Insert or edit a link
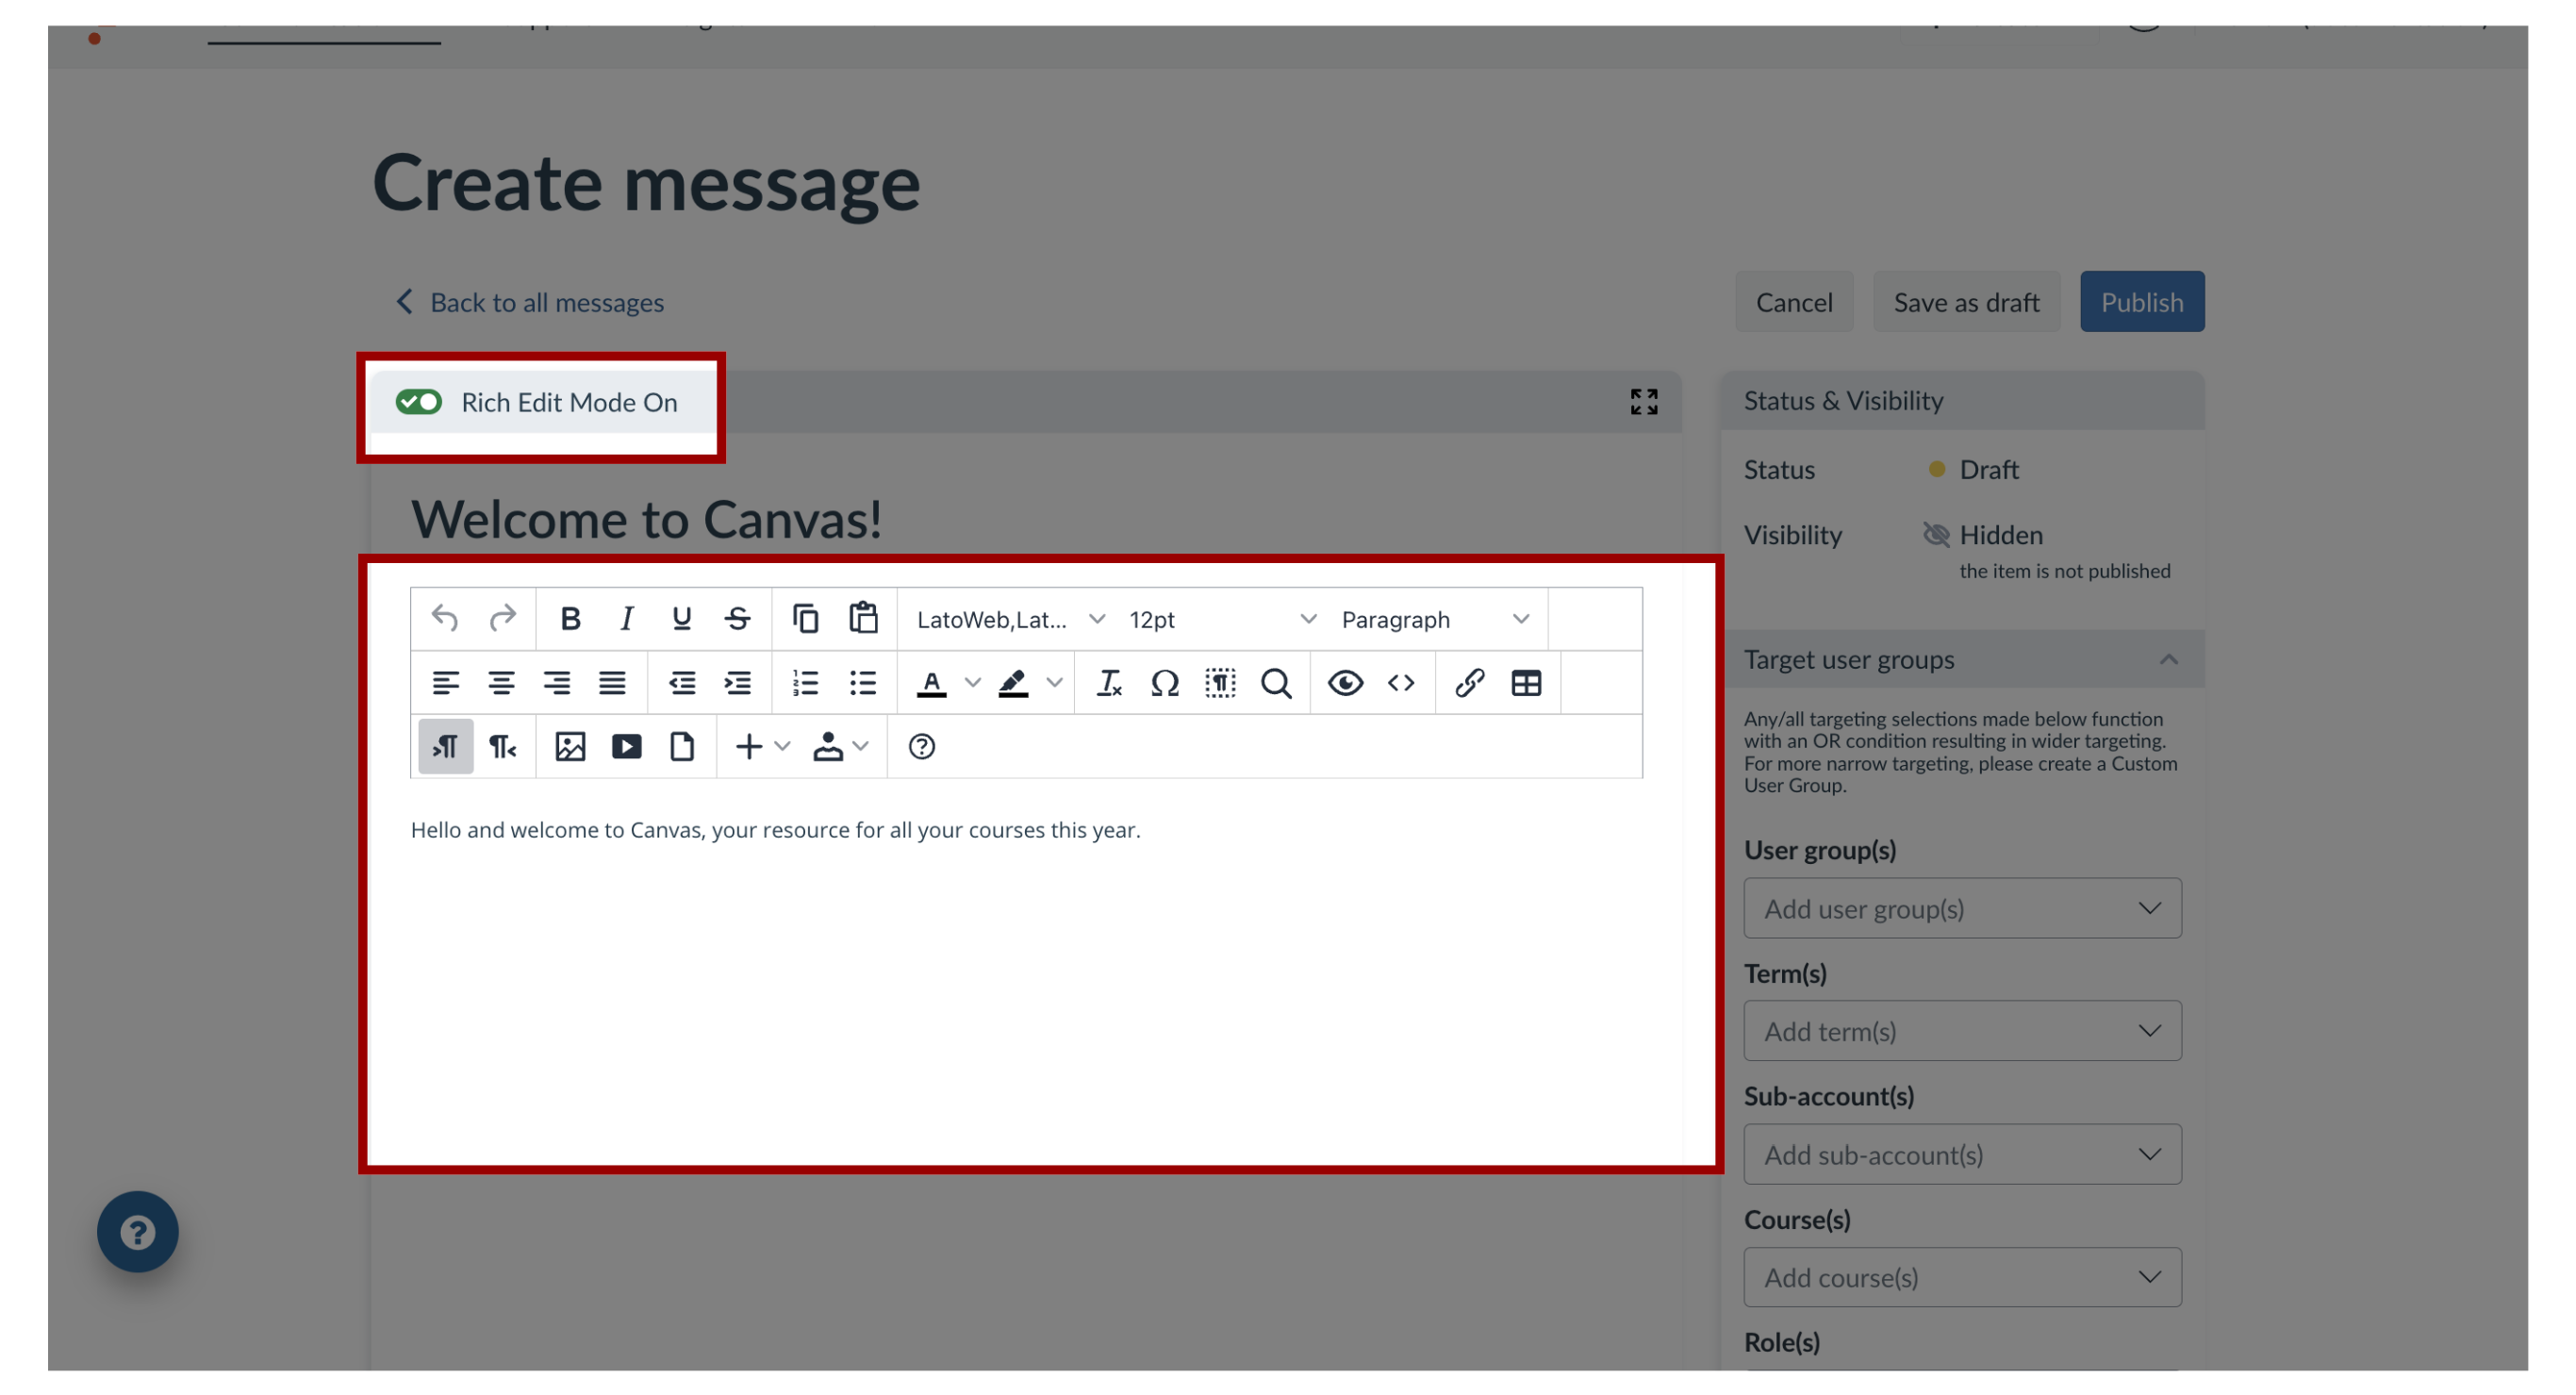This screenshot has width=2576, height=1395. pos(1469,683)
